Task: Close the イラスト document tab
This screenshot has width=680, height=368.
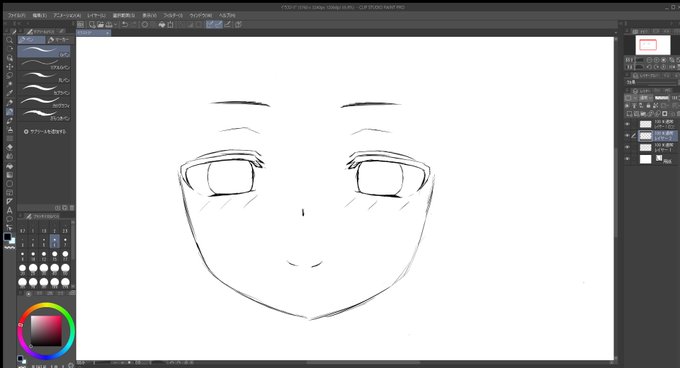Action: (108, 33)
